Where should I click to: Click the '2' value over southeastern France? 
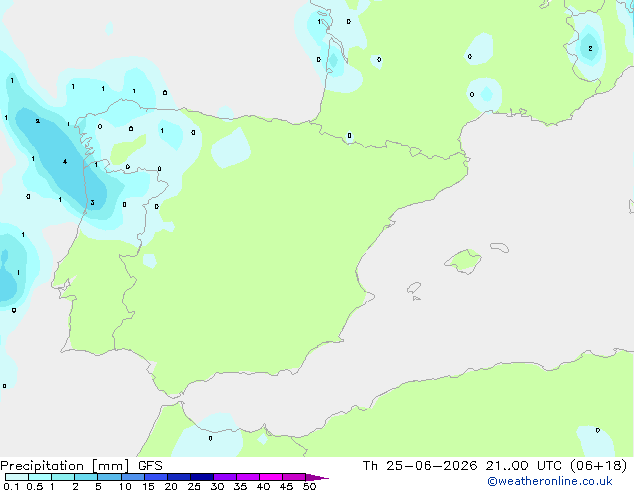(x=590, y=49)
